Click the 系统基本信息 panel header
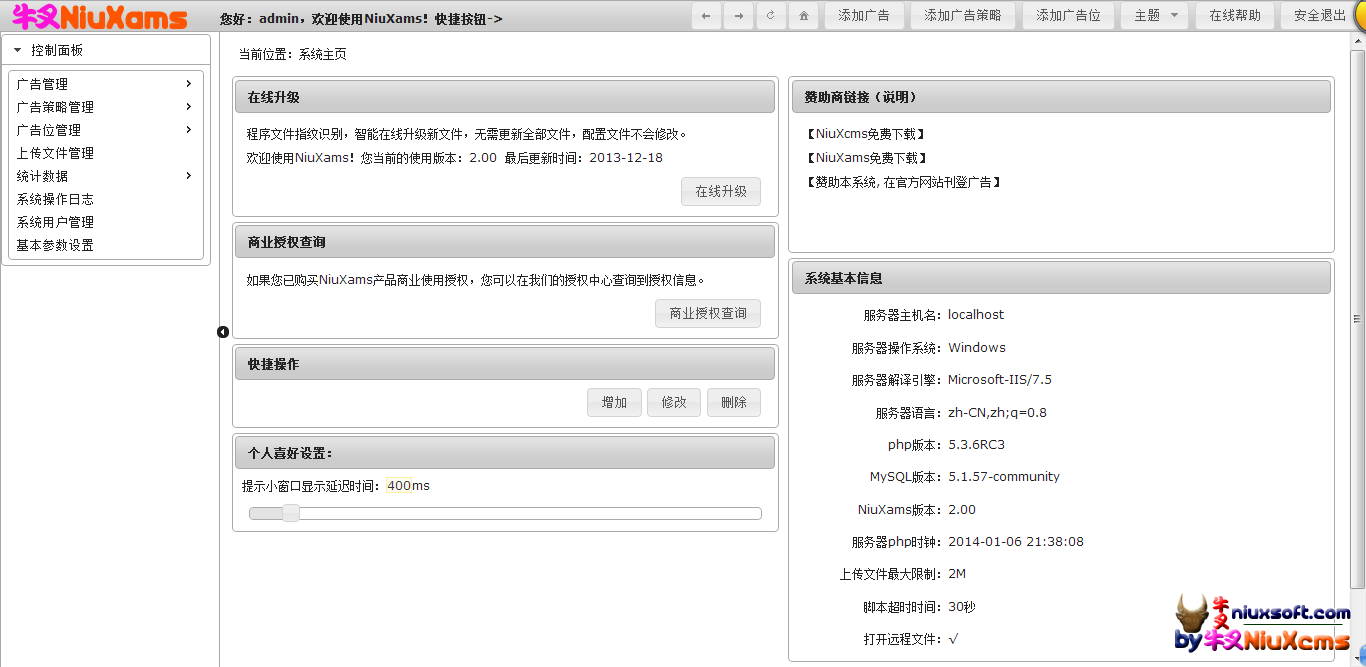Viewport: 1366px width, 667px height. [x=1061, y=278]
